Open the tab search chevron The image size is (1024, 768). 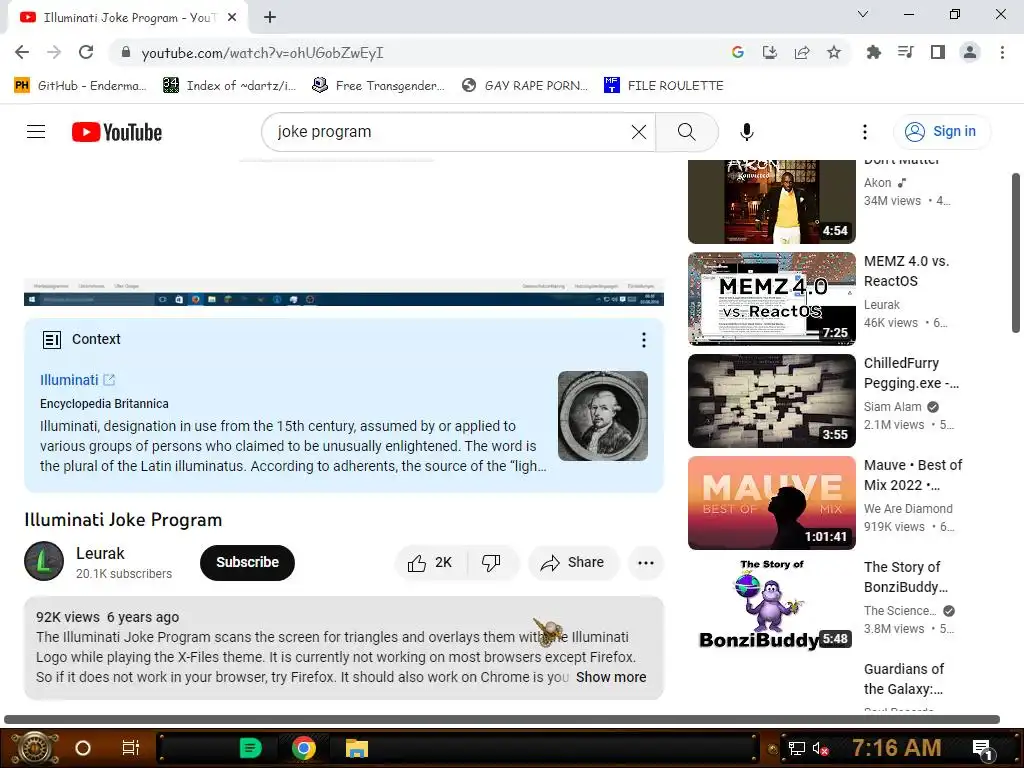[863, 14]
